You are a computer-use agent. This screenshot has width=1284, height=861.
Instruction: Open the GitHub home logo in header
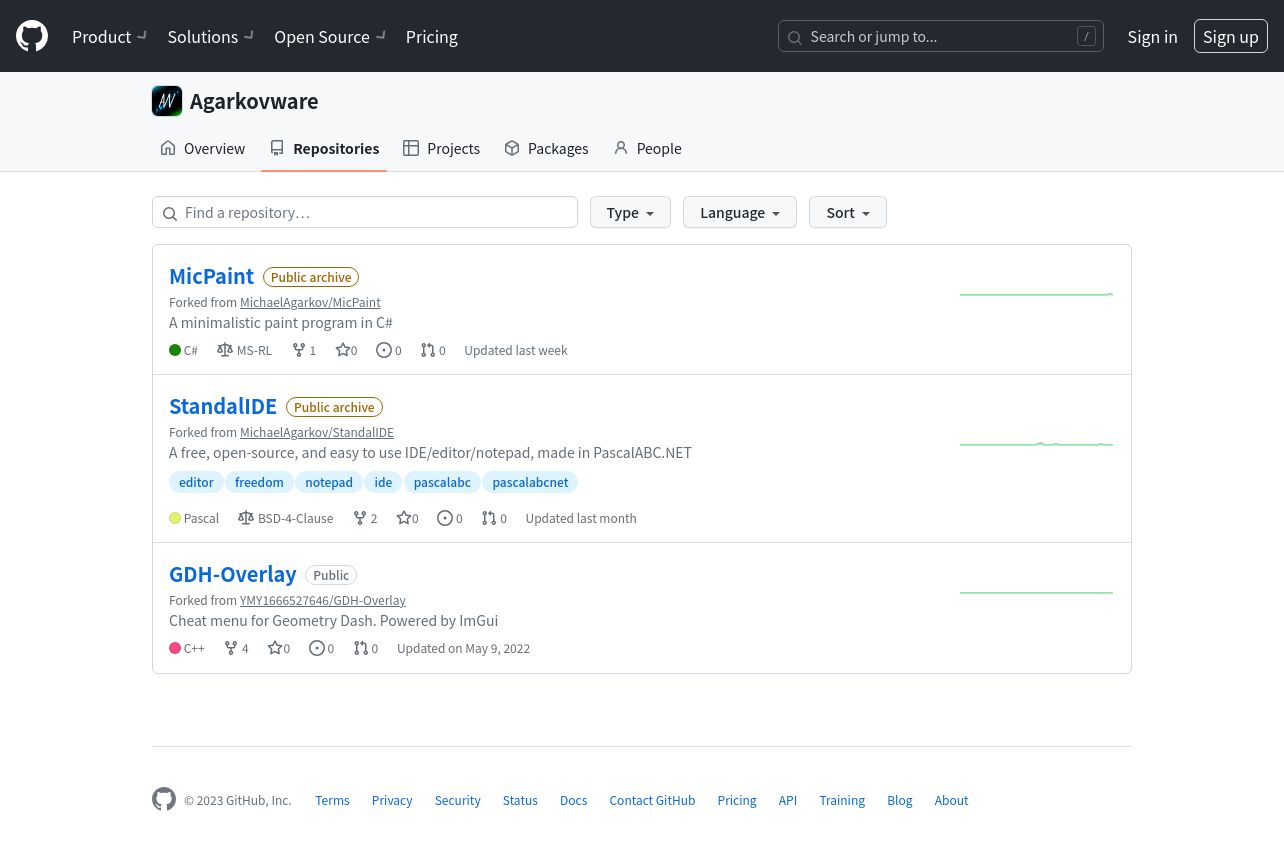32,37
